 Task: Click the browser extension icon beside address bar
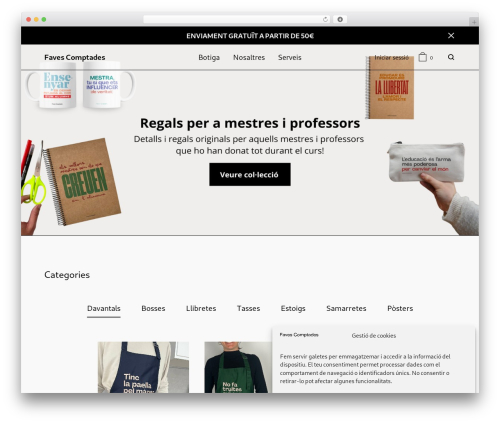tap(340, 19)
